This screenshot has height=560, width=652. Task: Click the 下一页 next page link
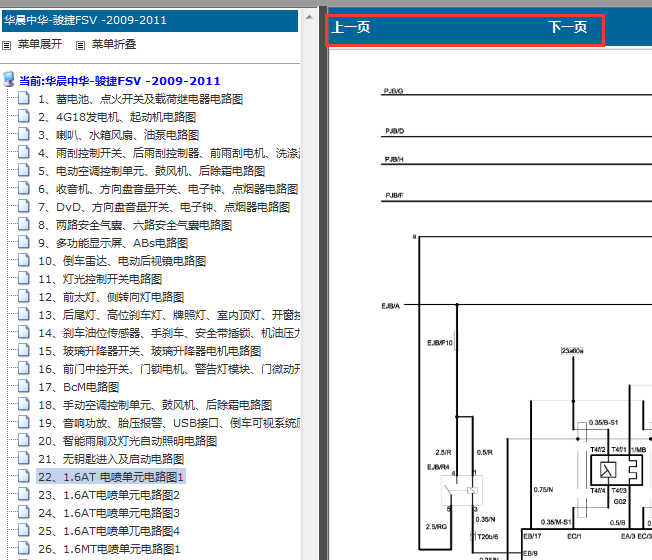(567, 27)
